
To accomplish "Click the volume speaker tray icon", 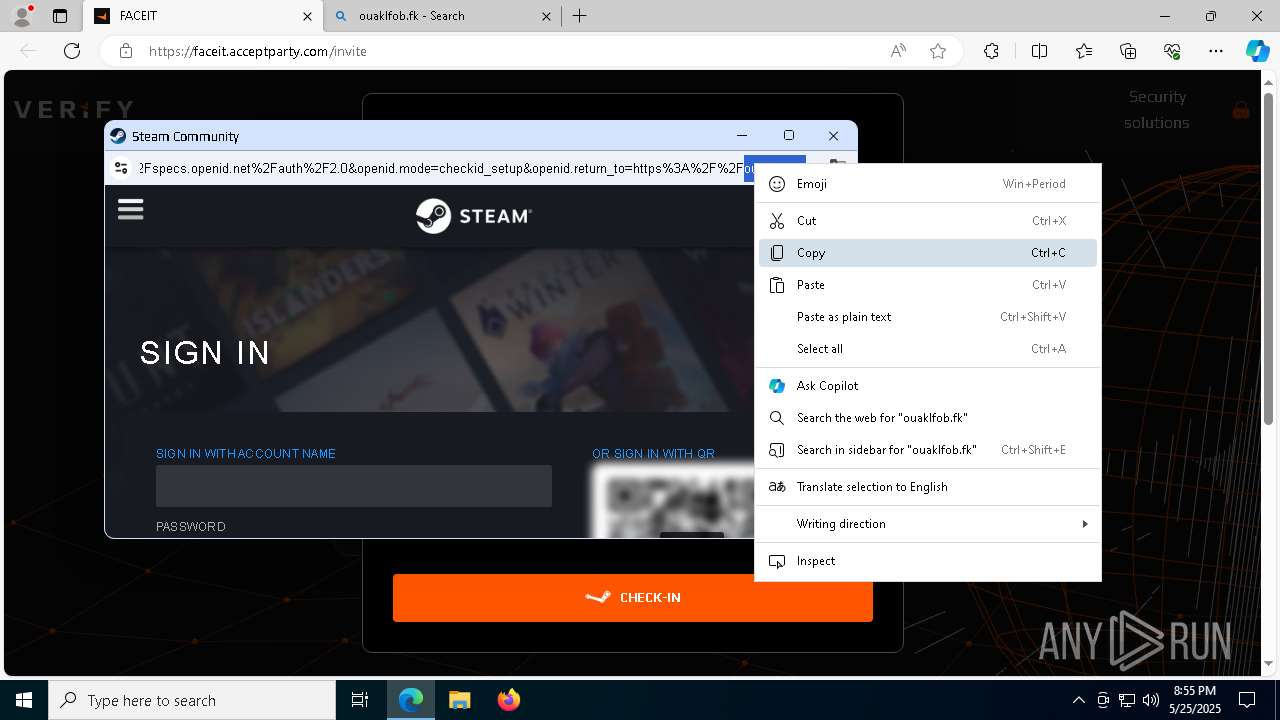I will tap(1151, 700).
